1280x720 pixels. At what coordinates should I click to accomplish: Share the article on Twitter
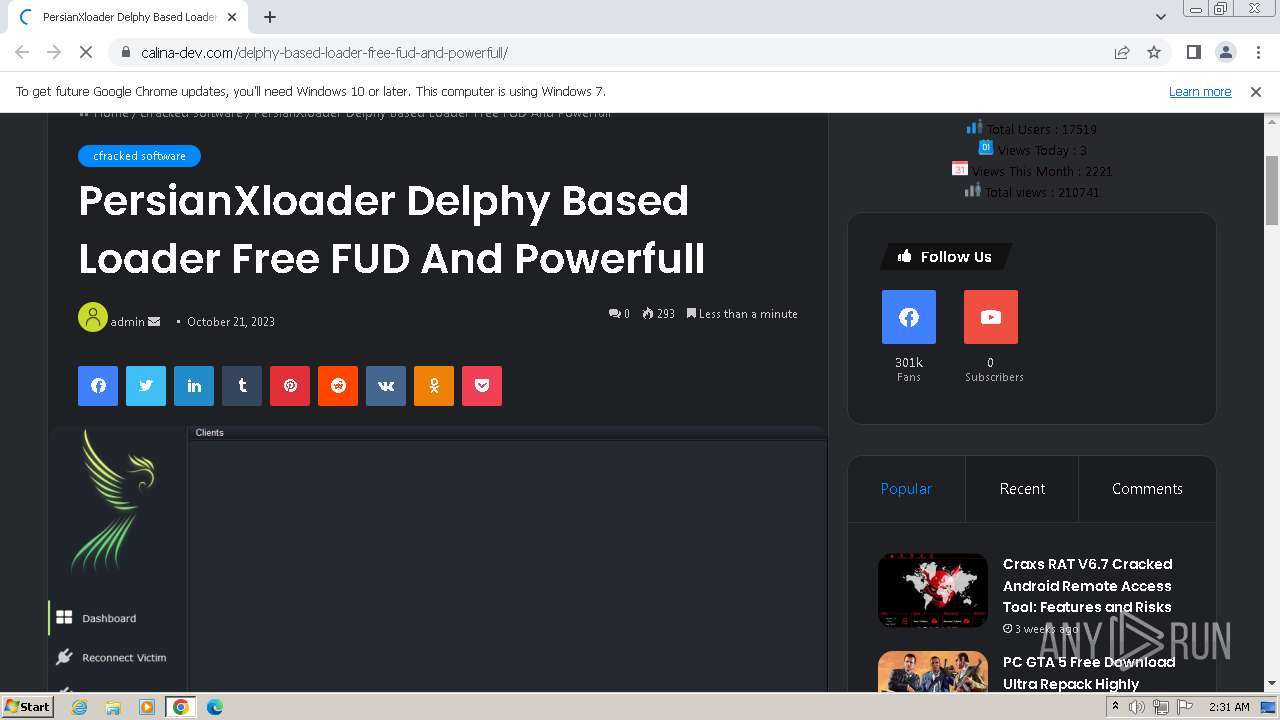146,386
